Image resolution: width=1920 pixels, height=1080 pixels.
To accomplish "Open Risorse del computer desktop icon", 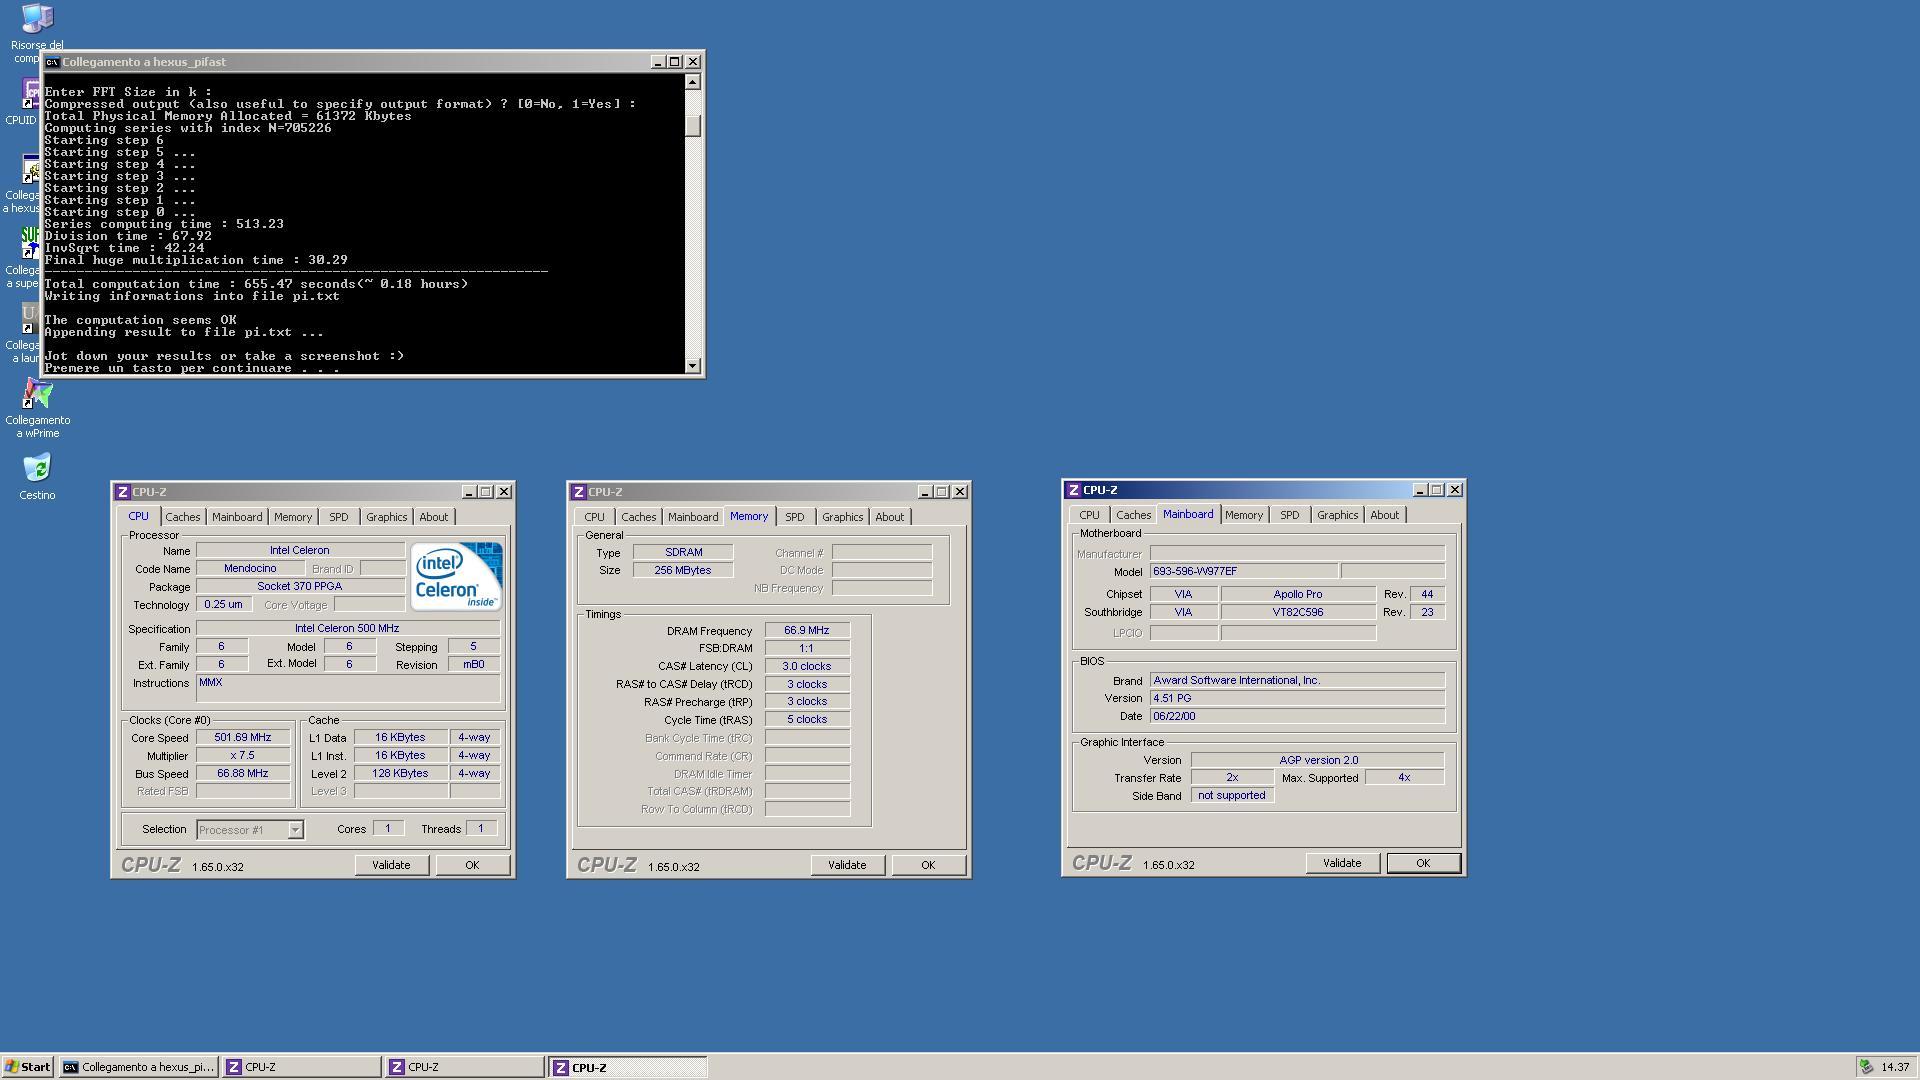I will [37, 20].
